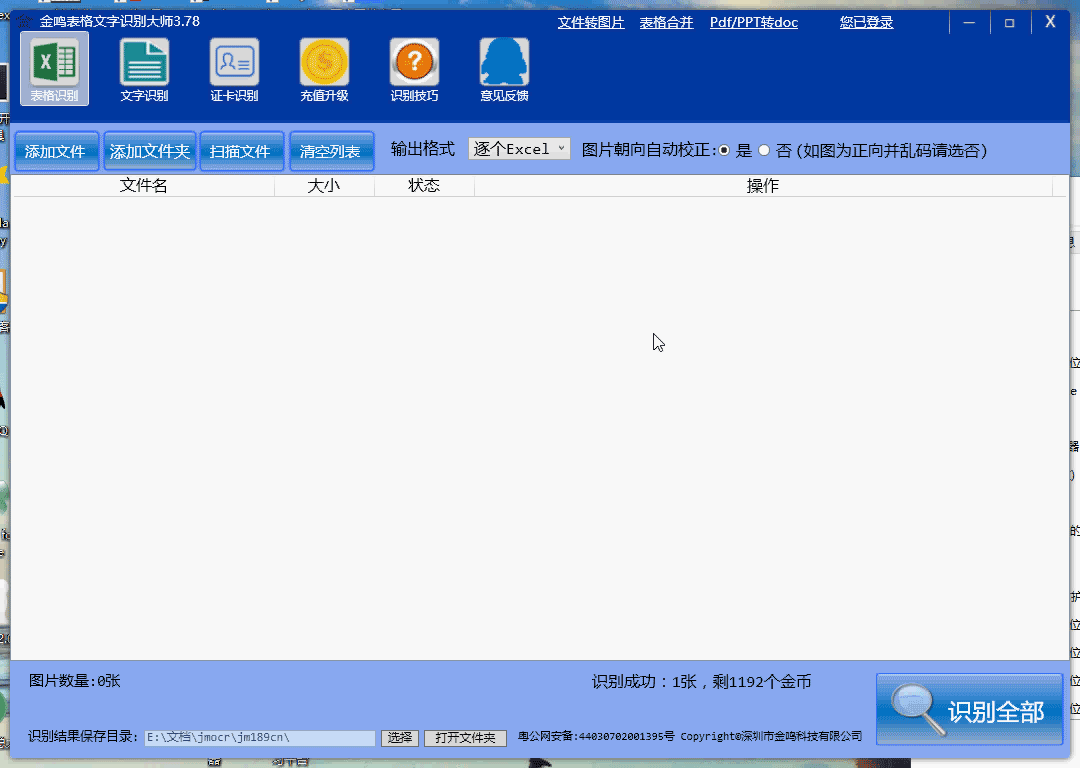Click the 扫描文件 scan file button
Image resolution: width=1080 pixels, height=768 pixels.
tap(241, 151)
